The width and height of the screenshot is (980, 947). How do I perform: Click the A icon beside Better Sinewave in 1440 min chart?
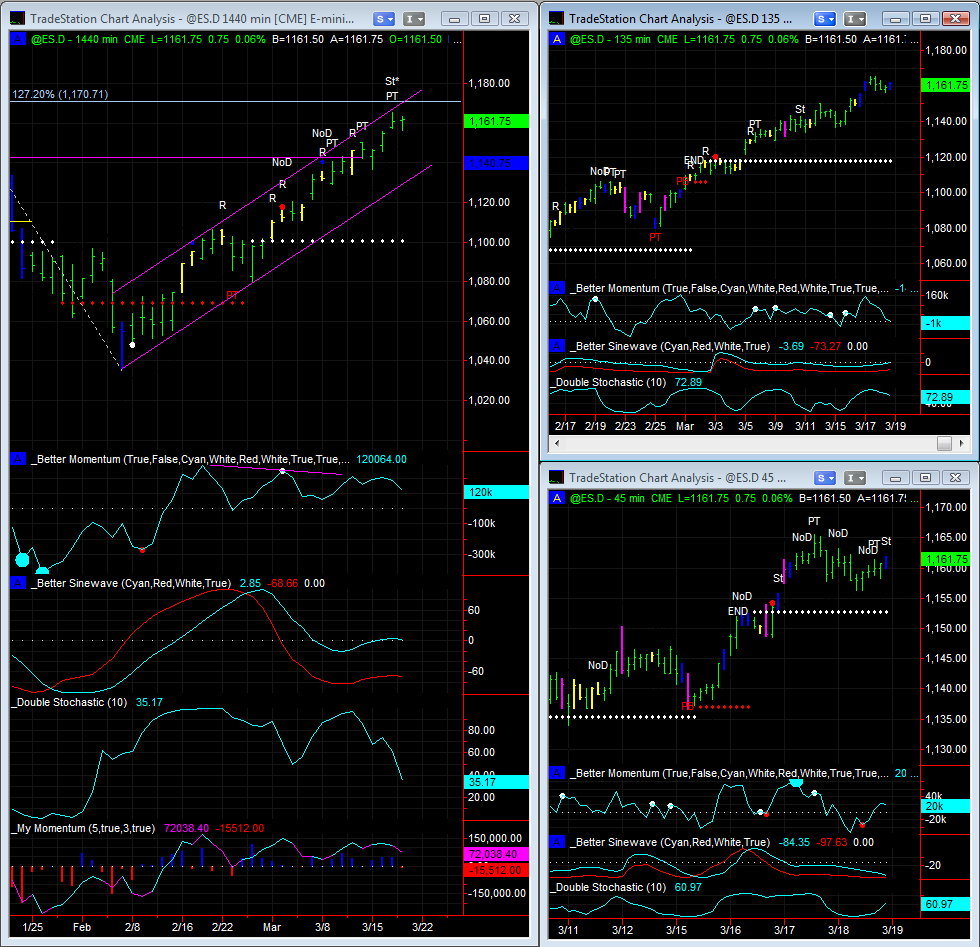tap(18, 583)
